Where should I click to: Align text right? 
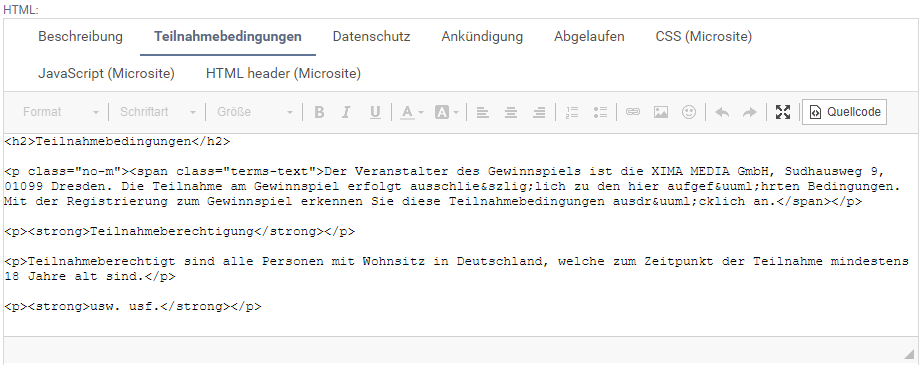tap(539, 112)
